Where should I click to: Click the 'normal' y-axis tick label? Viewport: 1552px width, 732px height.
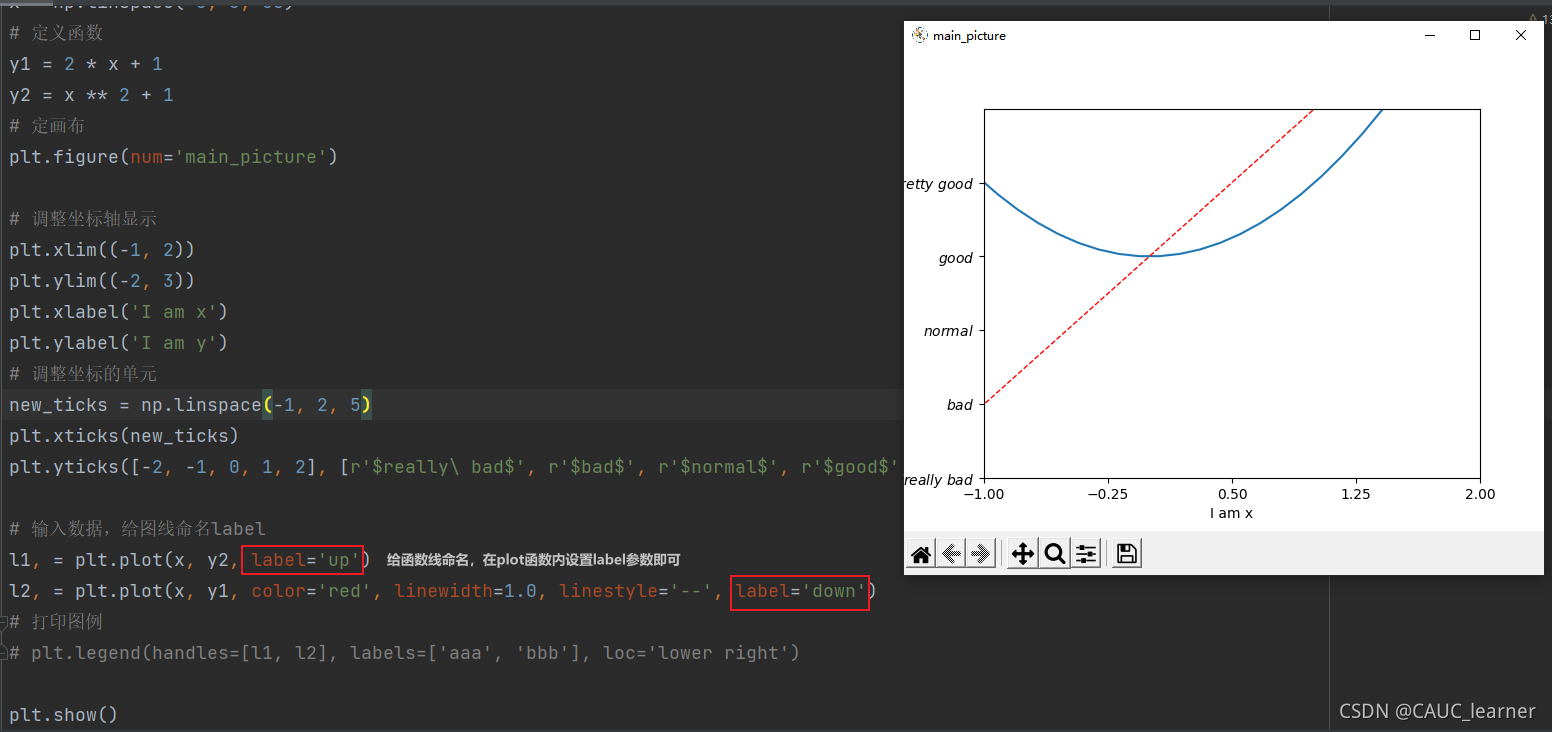click(x=948, y=331)
